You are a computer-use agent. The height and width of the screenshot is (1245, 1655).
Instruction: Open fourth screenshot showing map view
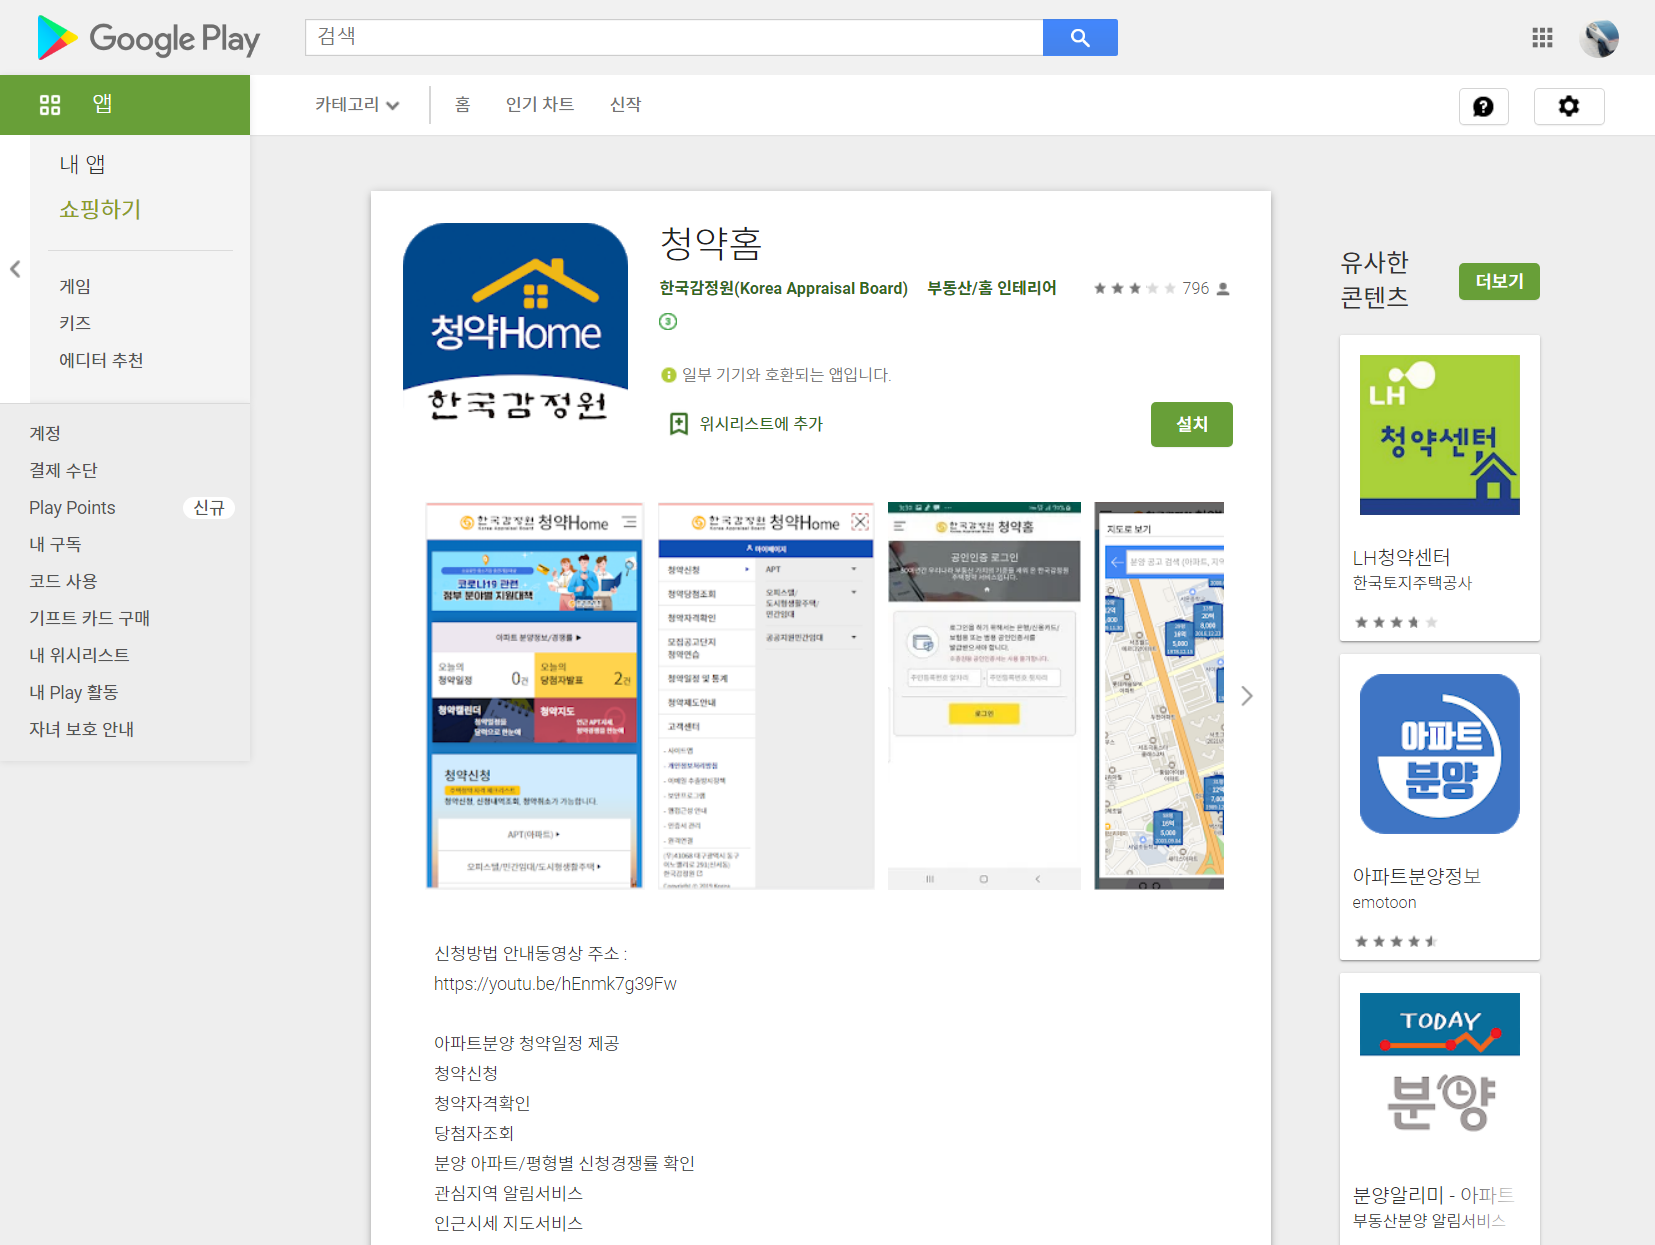point(1159,695)
